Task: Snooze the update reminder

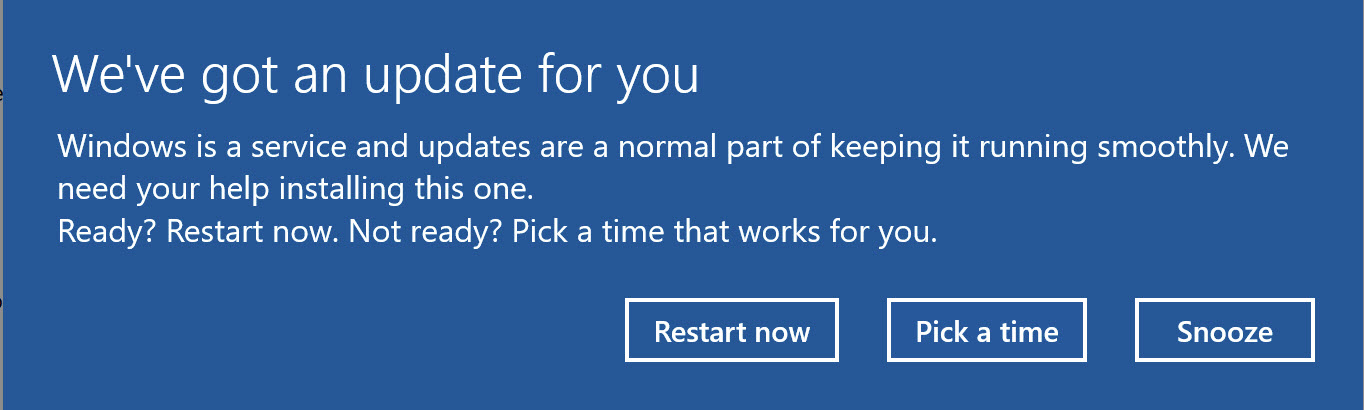Action: coord(1224,331)
